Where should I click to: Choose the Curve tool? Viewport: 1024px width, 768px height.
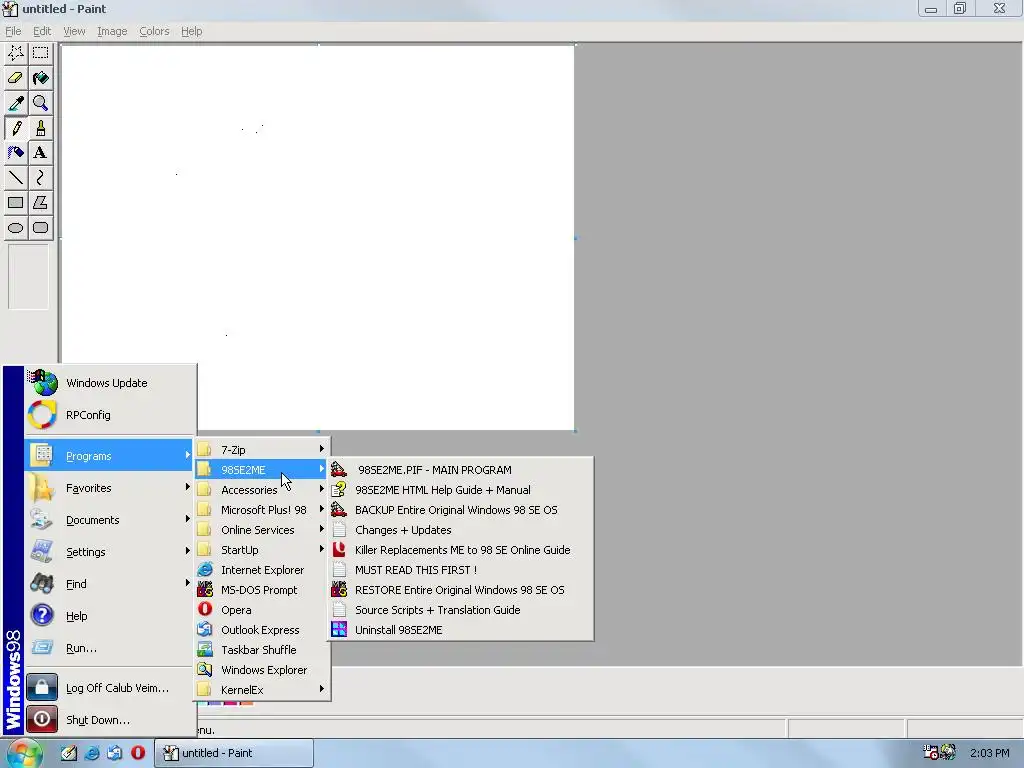pyautogui.click(x=40, y=178)
